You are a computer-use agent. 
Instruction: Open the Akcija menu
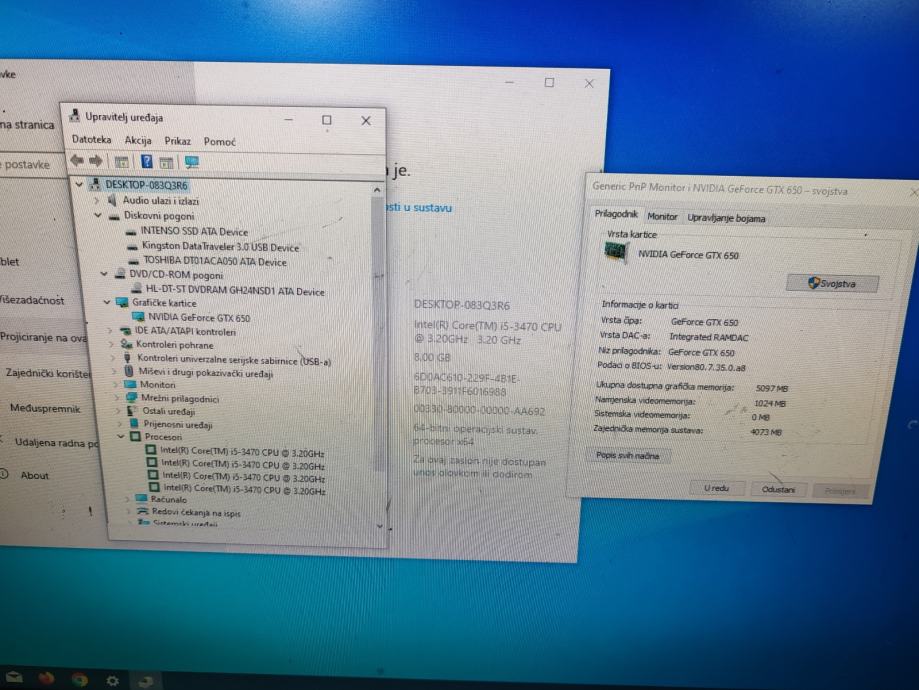click(x=138, y=140)
